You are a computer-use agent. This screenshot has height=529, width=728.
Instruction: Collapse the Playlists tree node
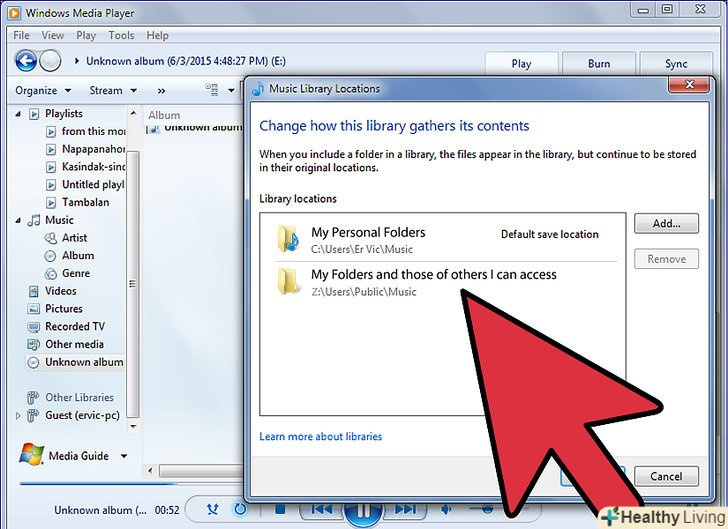point(18,114)
